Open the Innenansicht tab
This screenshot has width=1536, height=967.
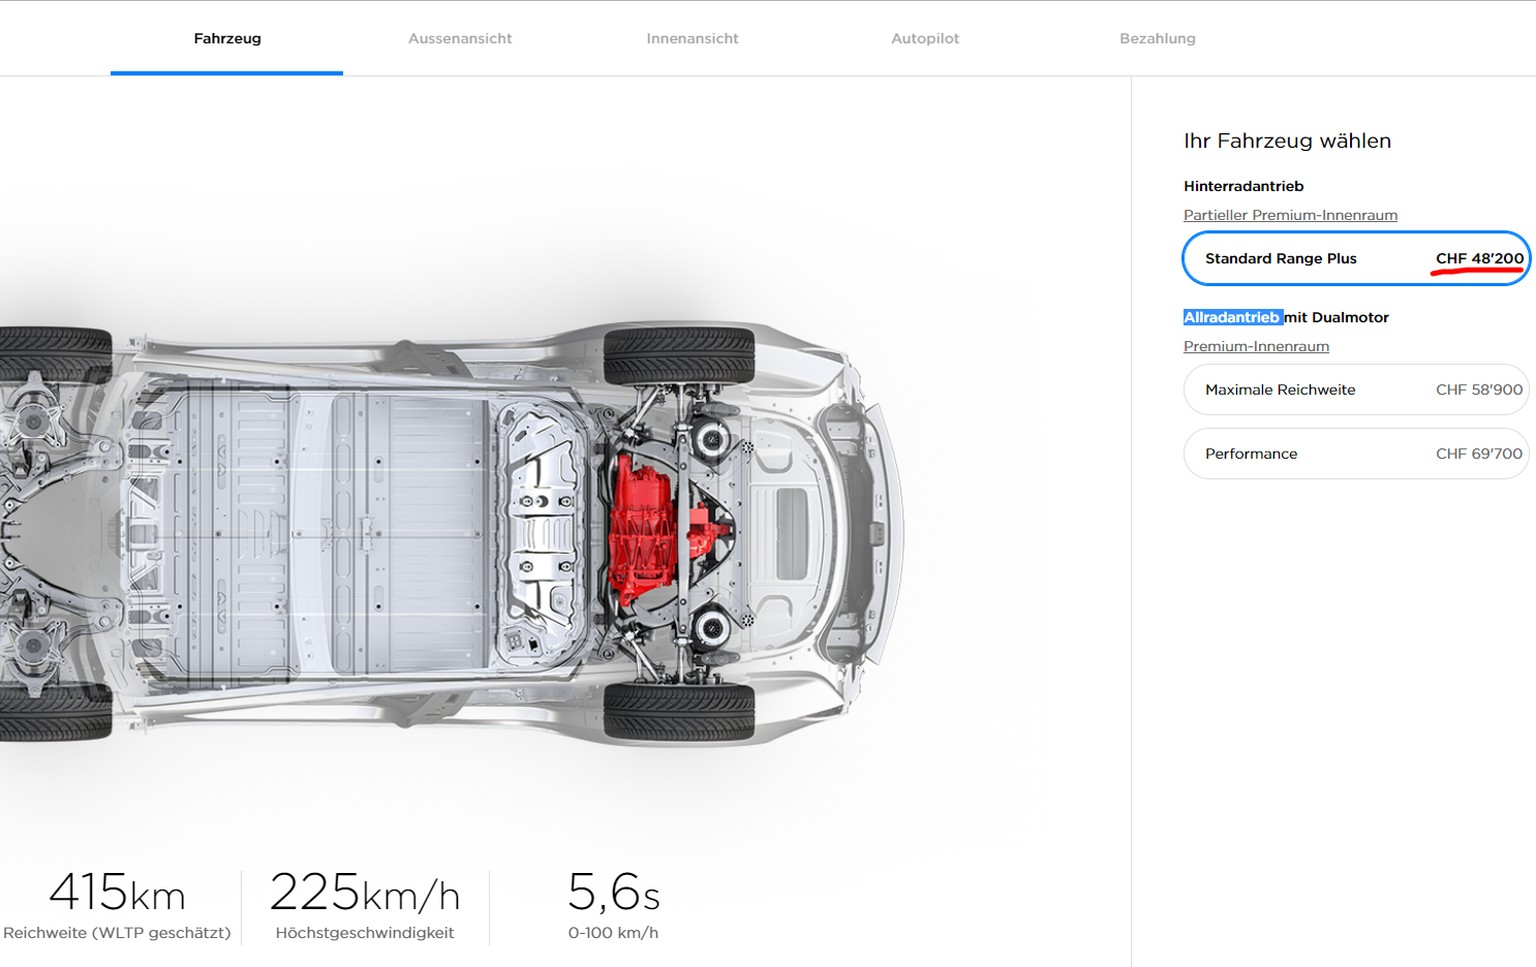pos(692,38)
